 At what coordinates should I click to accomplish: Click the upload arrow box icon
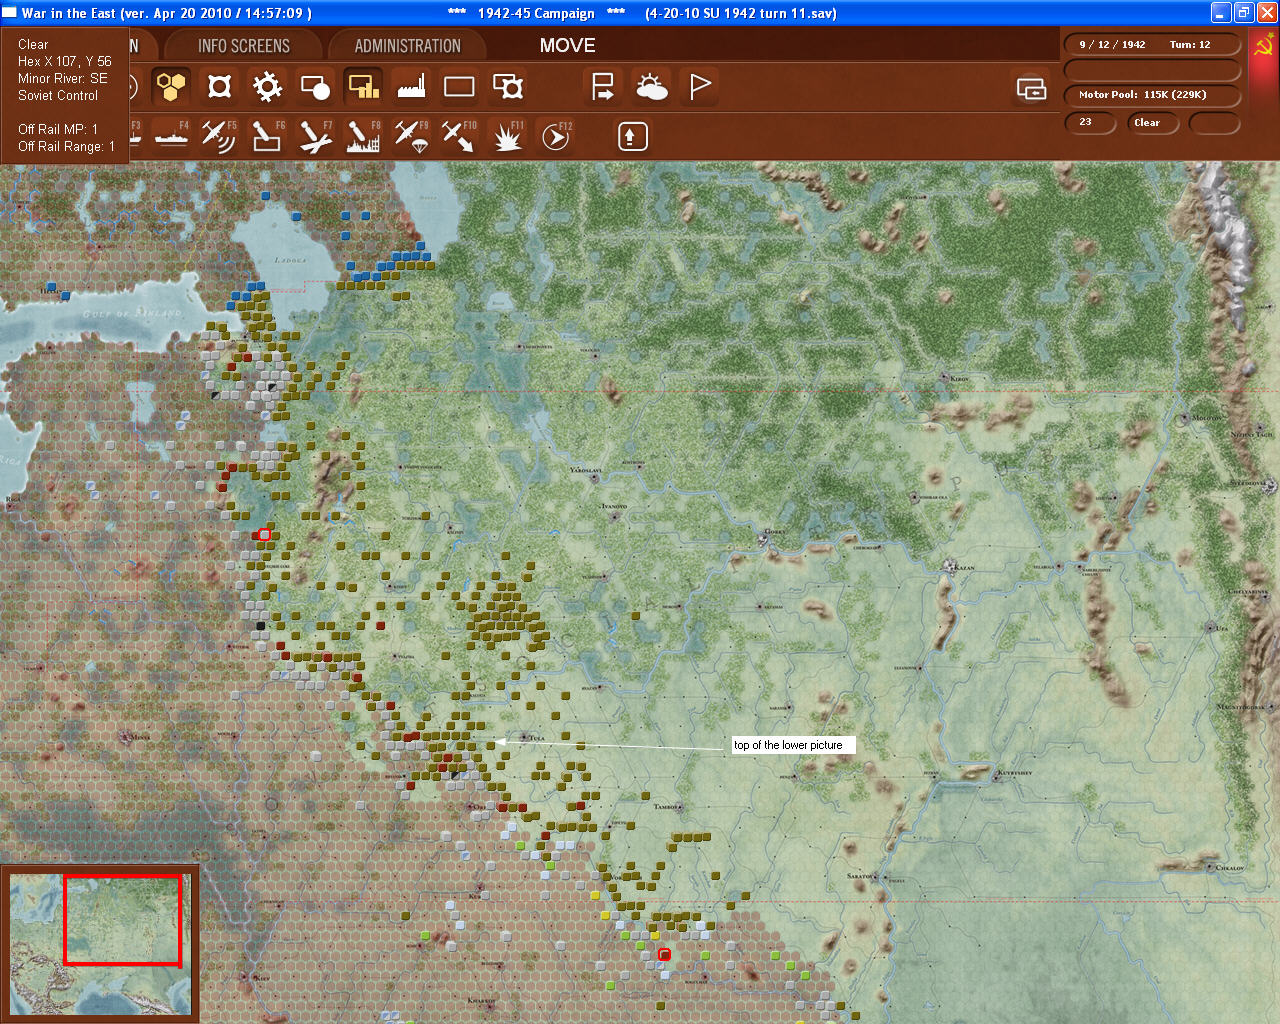[632, 136]
